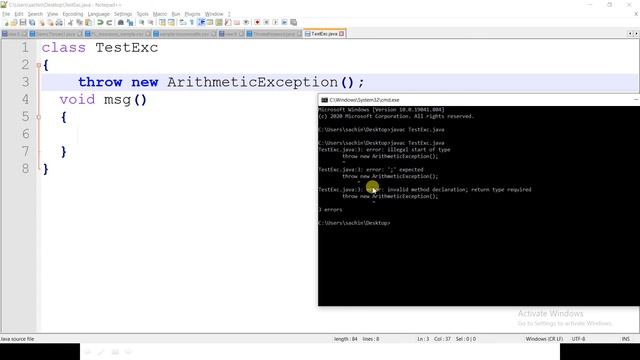Screen dimensions: 640x360
Task: Open the Encoding menu
Action: pos(73,14)
